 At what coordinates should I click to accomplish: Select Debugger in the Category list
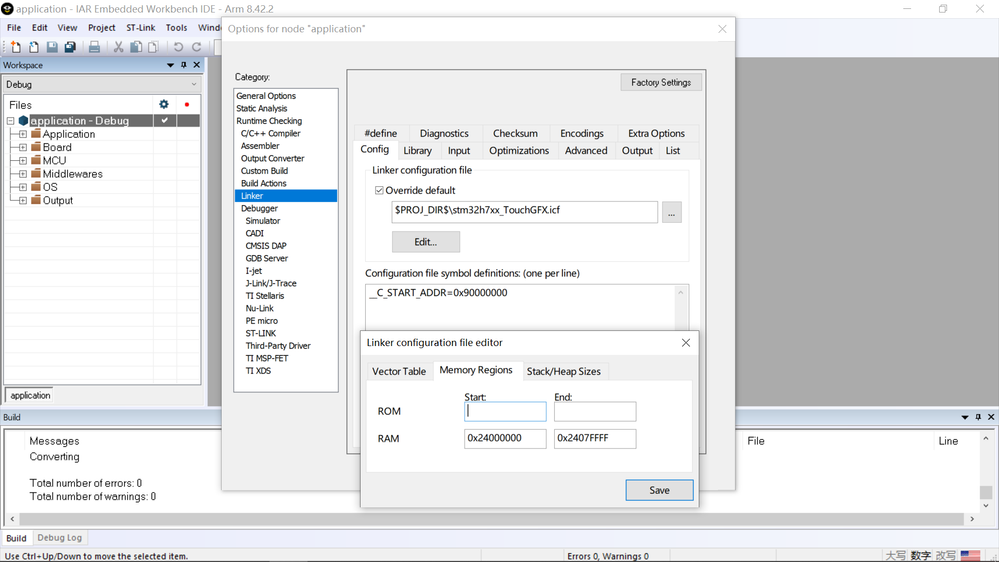coord(259,208)
